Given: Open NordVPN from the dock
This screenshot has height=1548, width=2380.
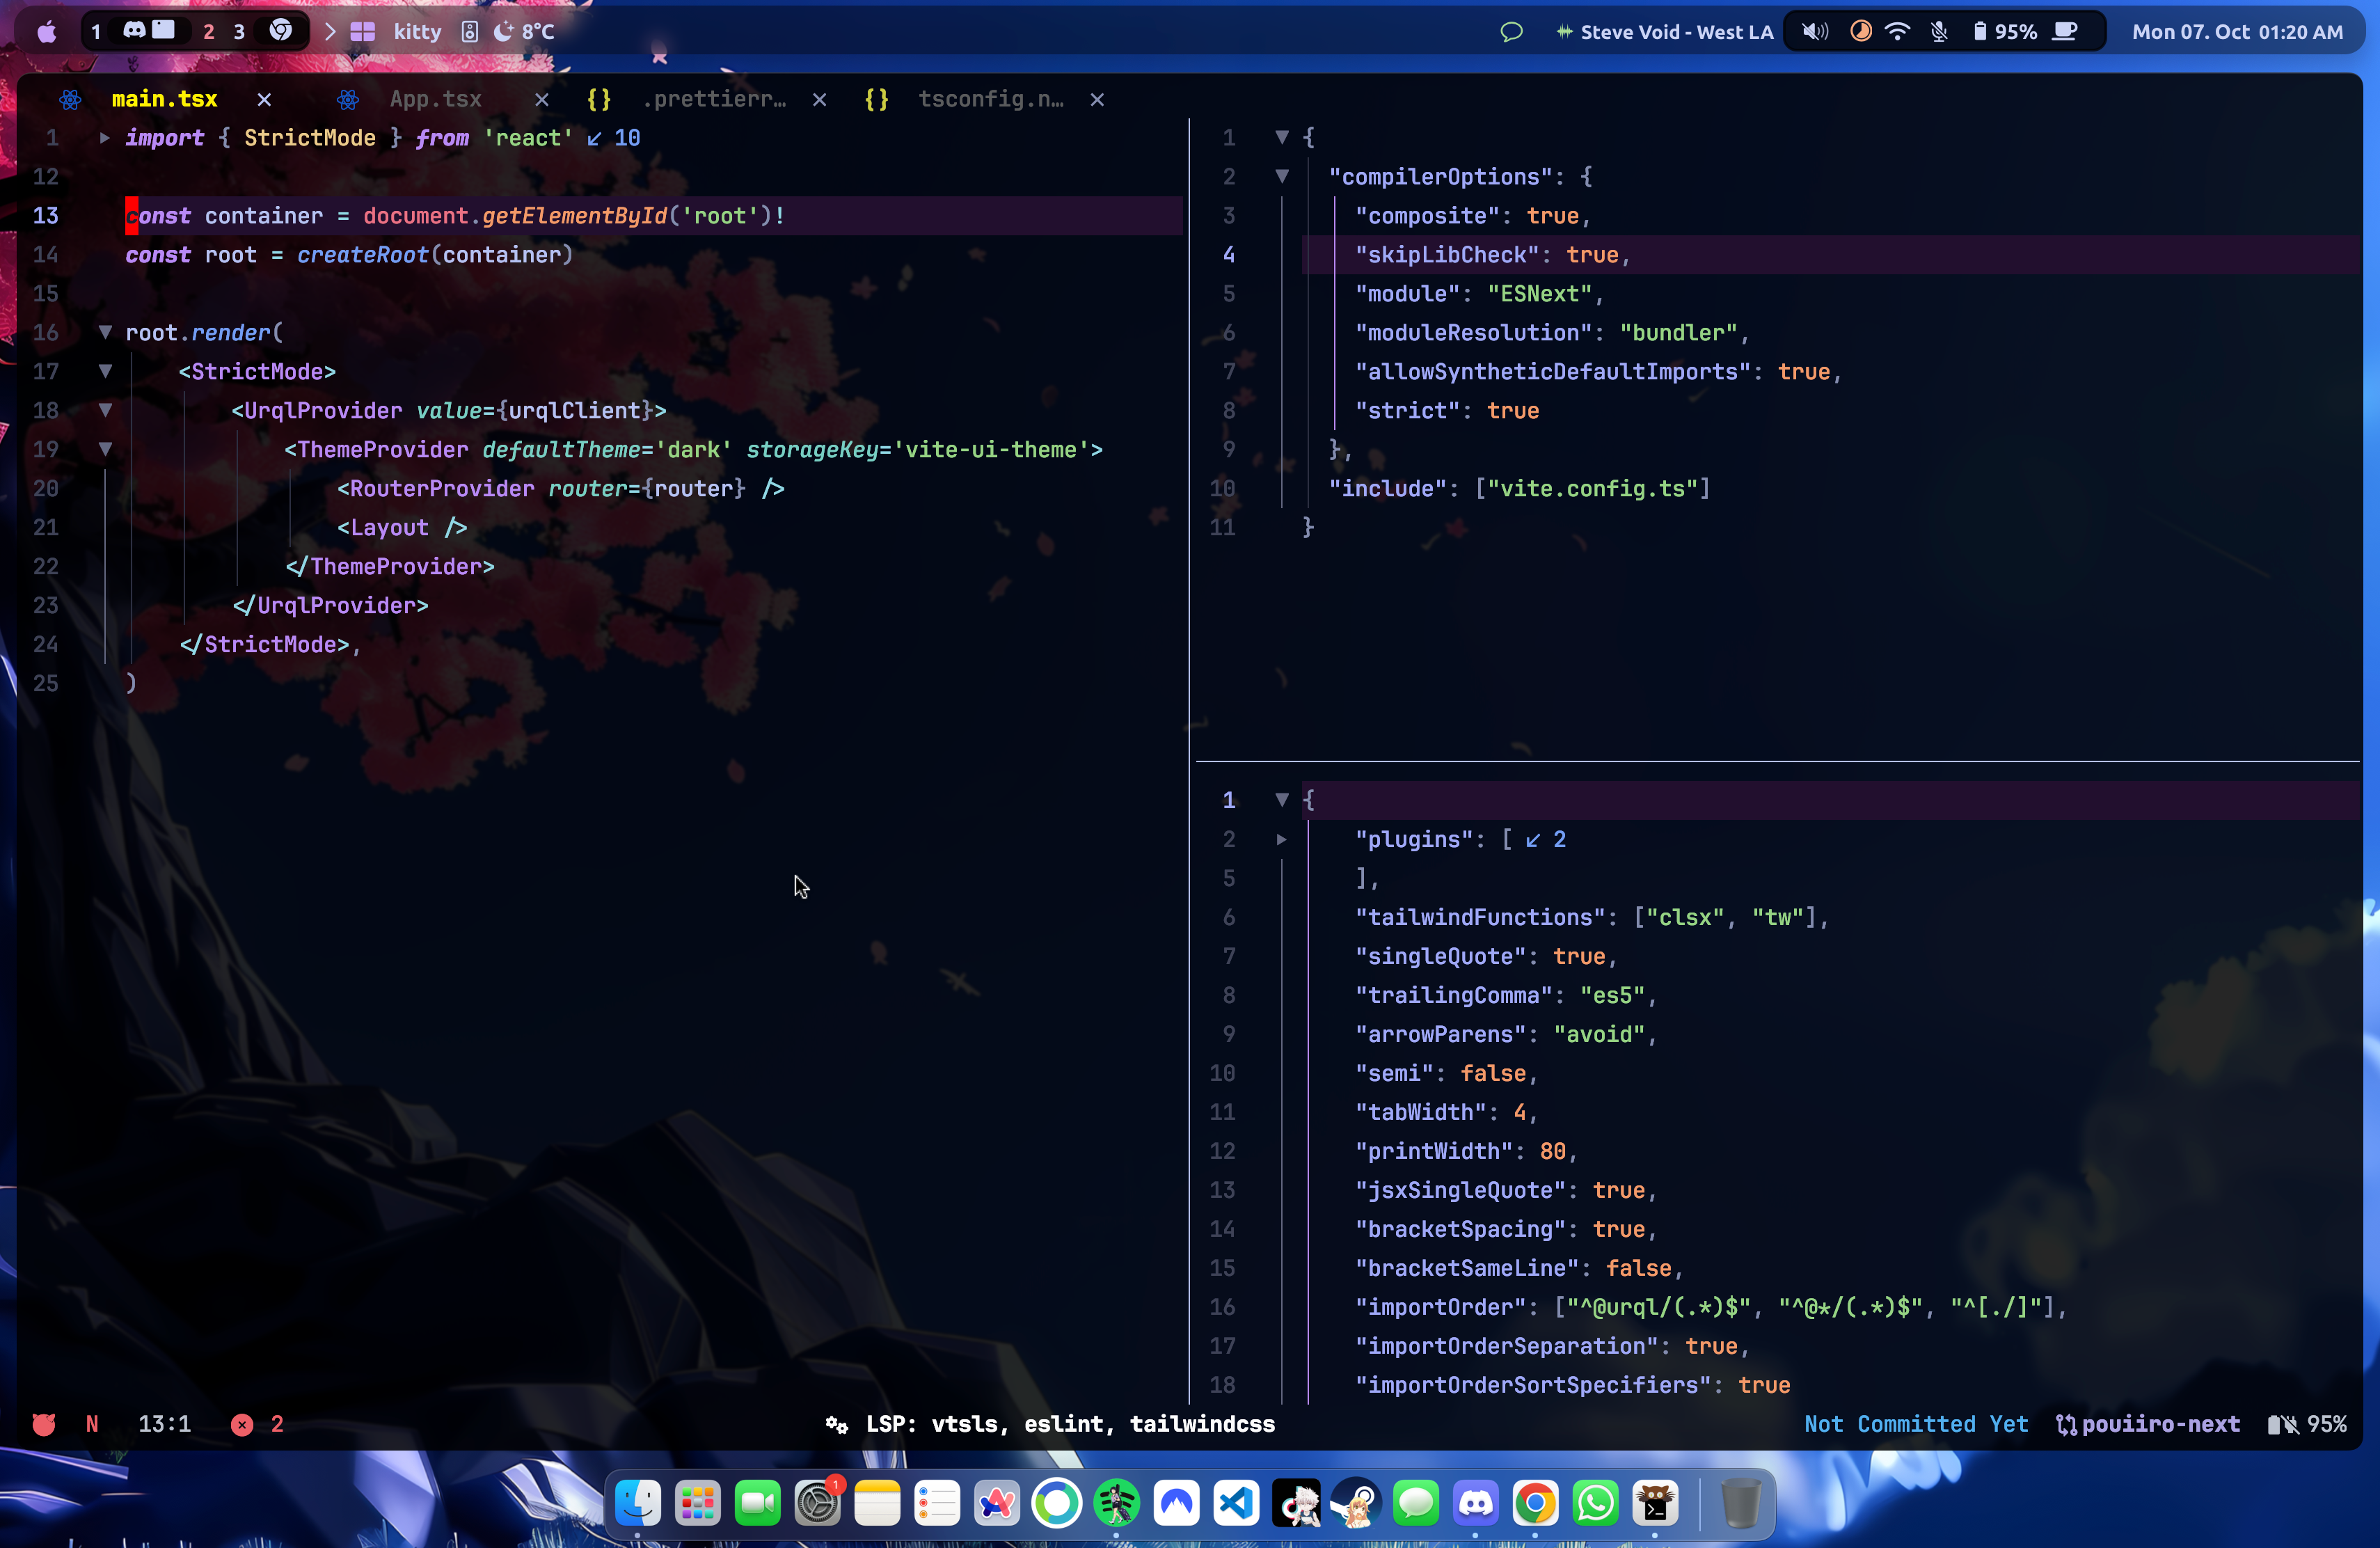Looking at the screenshot, I should click(1177, 1502).
